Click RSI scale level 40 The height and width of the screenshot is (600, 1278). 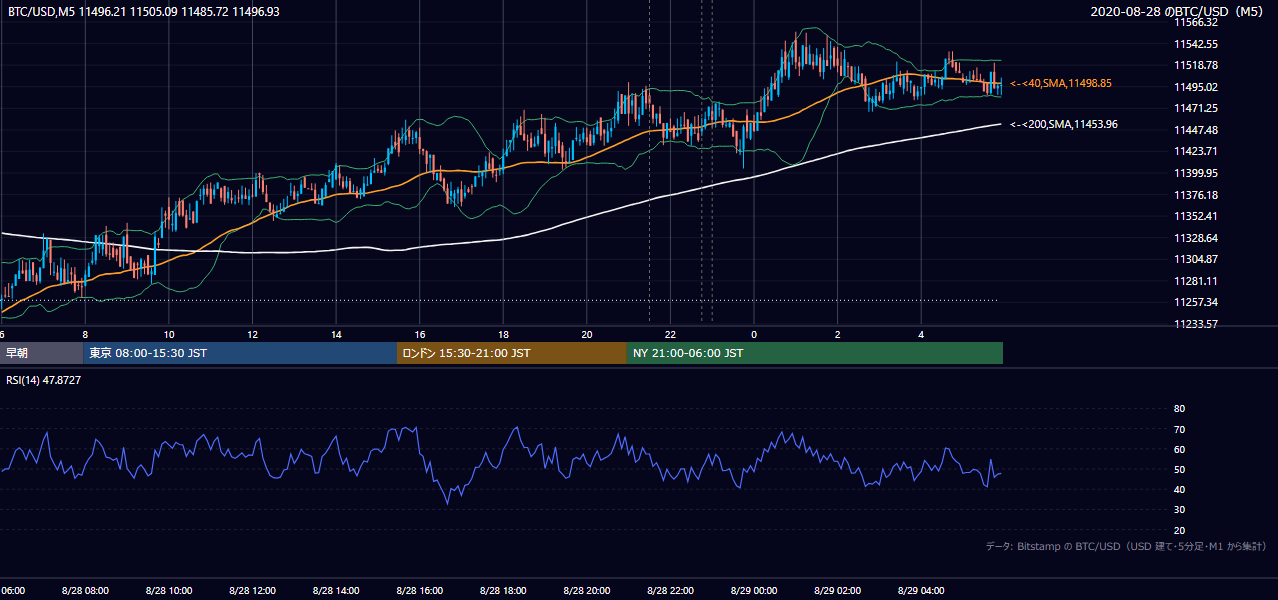pyautogui.click(x=1179, y=489)
